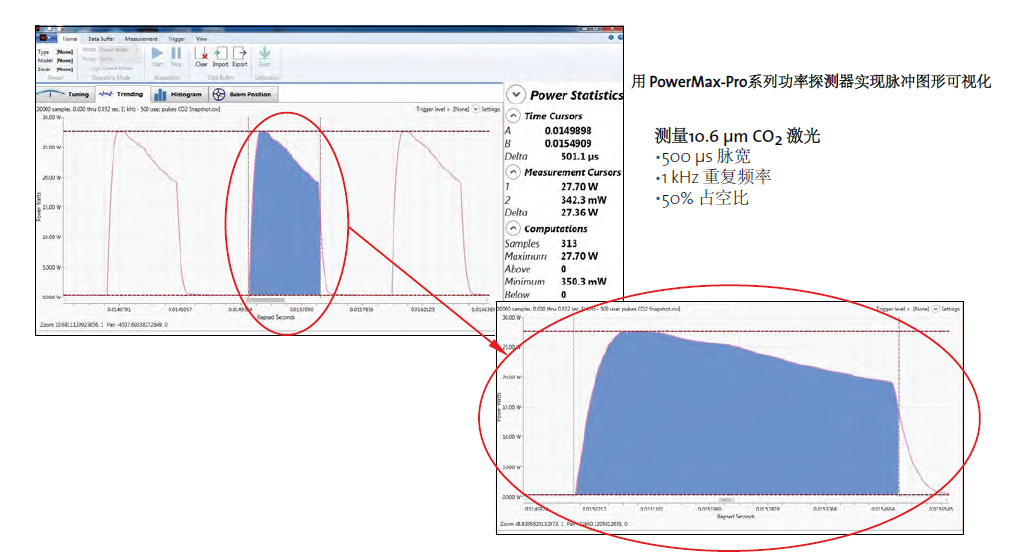The width and height of the screenshot is (1019, 555).
Task: Toggle the High-Speed Mode checkbox
Action: pos(109,68)
